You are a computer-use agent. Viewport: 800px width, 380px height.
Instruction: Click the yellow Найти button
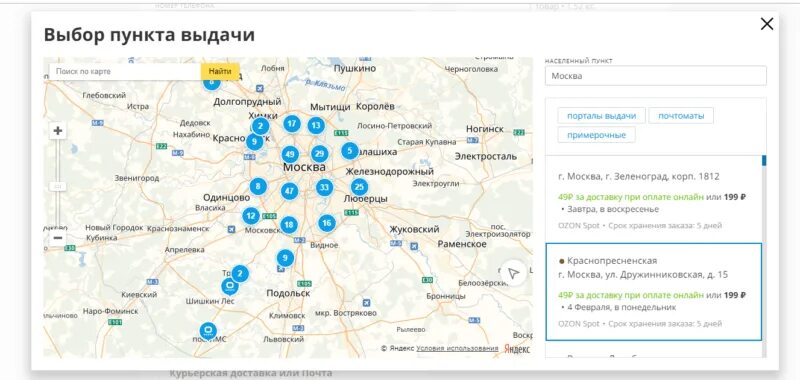220,71
